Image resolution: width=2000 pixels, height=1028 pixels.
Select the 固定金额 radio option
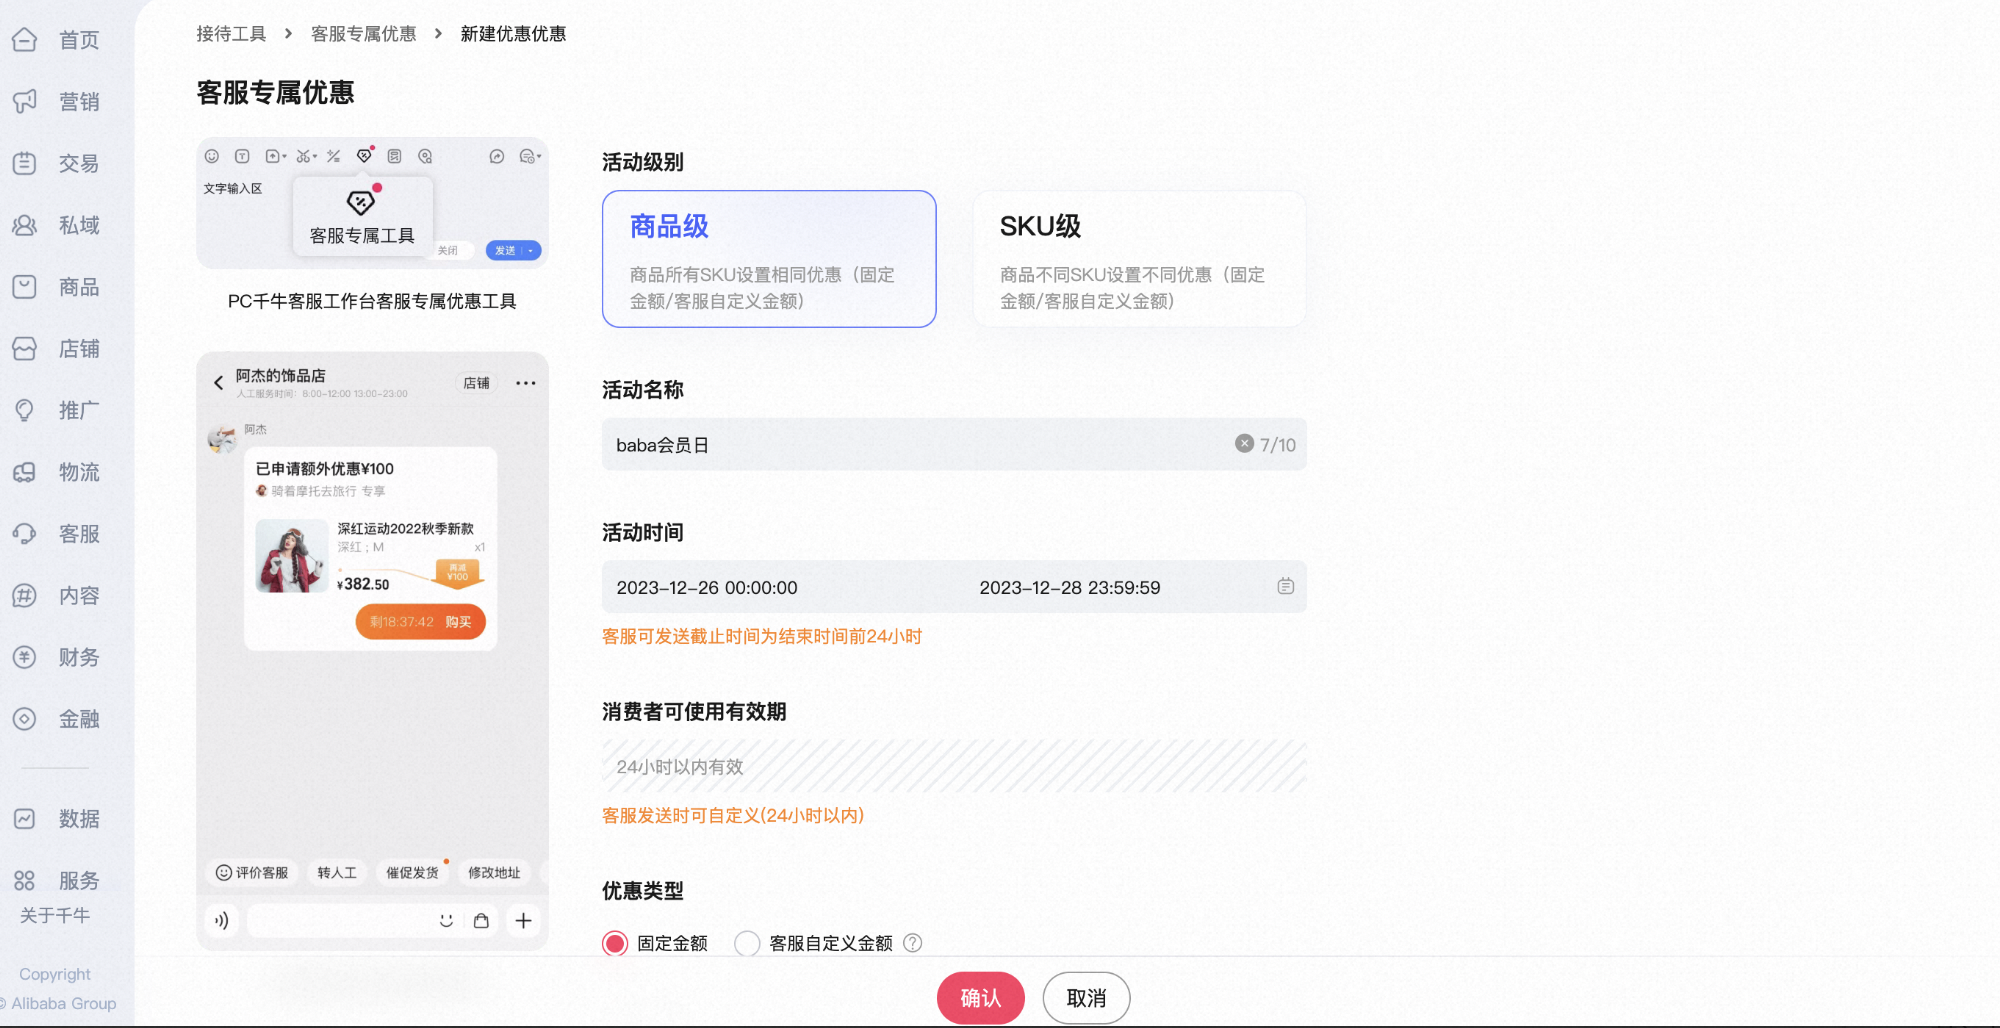615,943
